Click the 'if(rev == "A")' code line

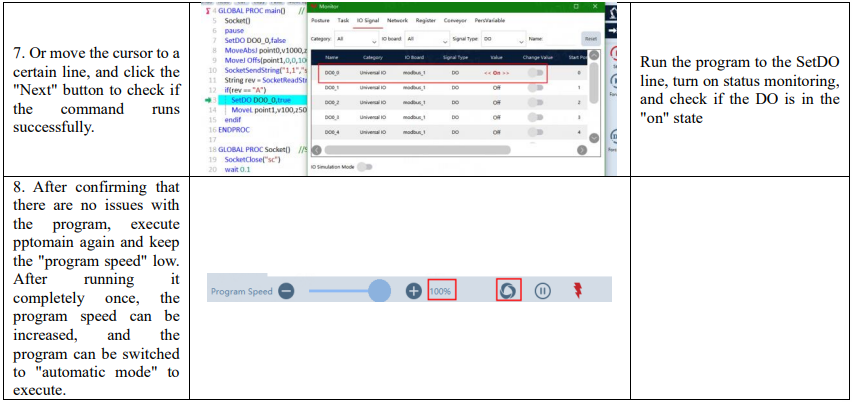tap(247, 90)
